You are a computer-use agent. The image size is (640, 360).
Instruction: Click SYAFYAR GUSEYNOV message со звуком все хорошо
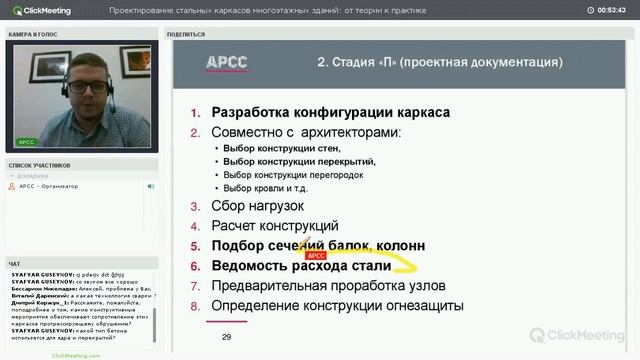point(75,282)
